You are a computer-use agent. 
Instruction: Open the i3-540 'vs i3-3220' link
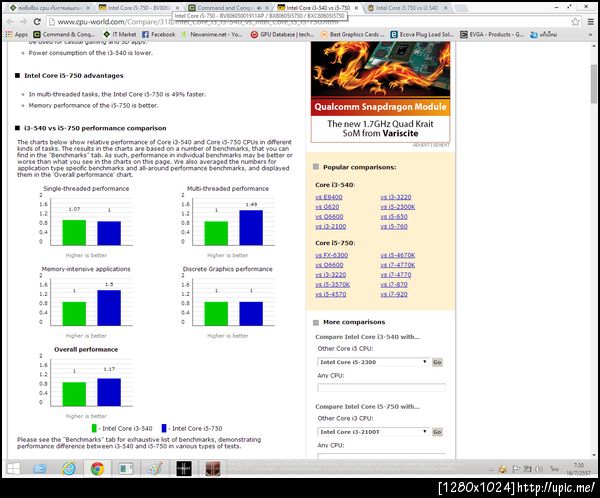tap(396, 197)
